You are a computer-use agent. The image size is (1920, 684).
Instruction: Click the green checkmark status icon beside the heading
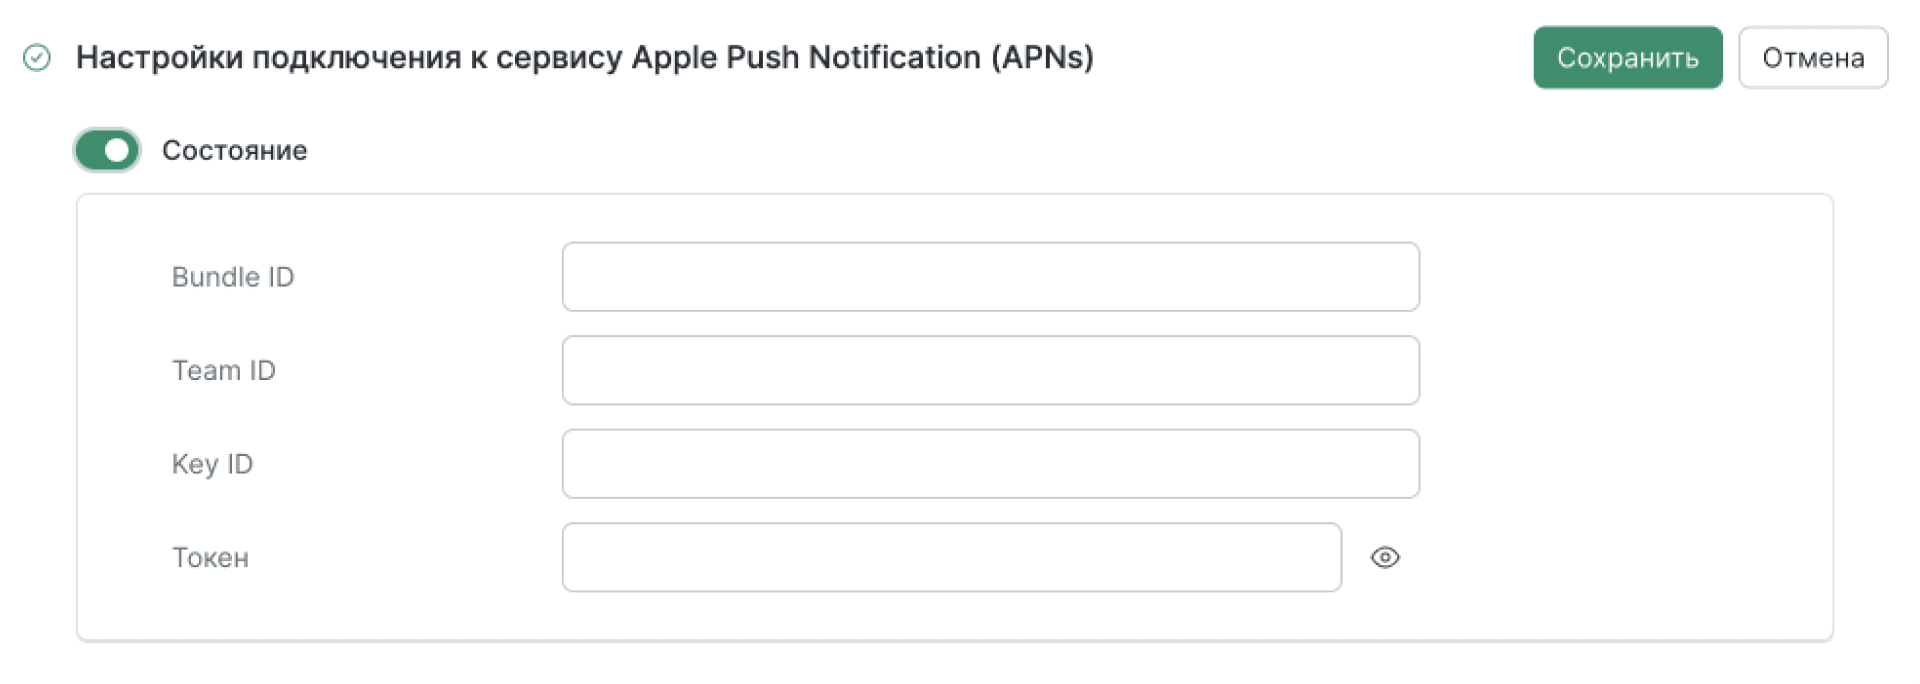(37, 58)
